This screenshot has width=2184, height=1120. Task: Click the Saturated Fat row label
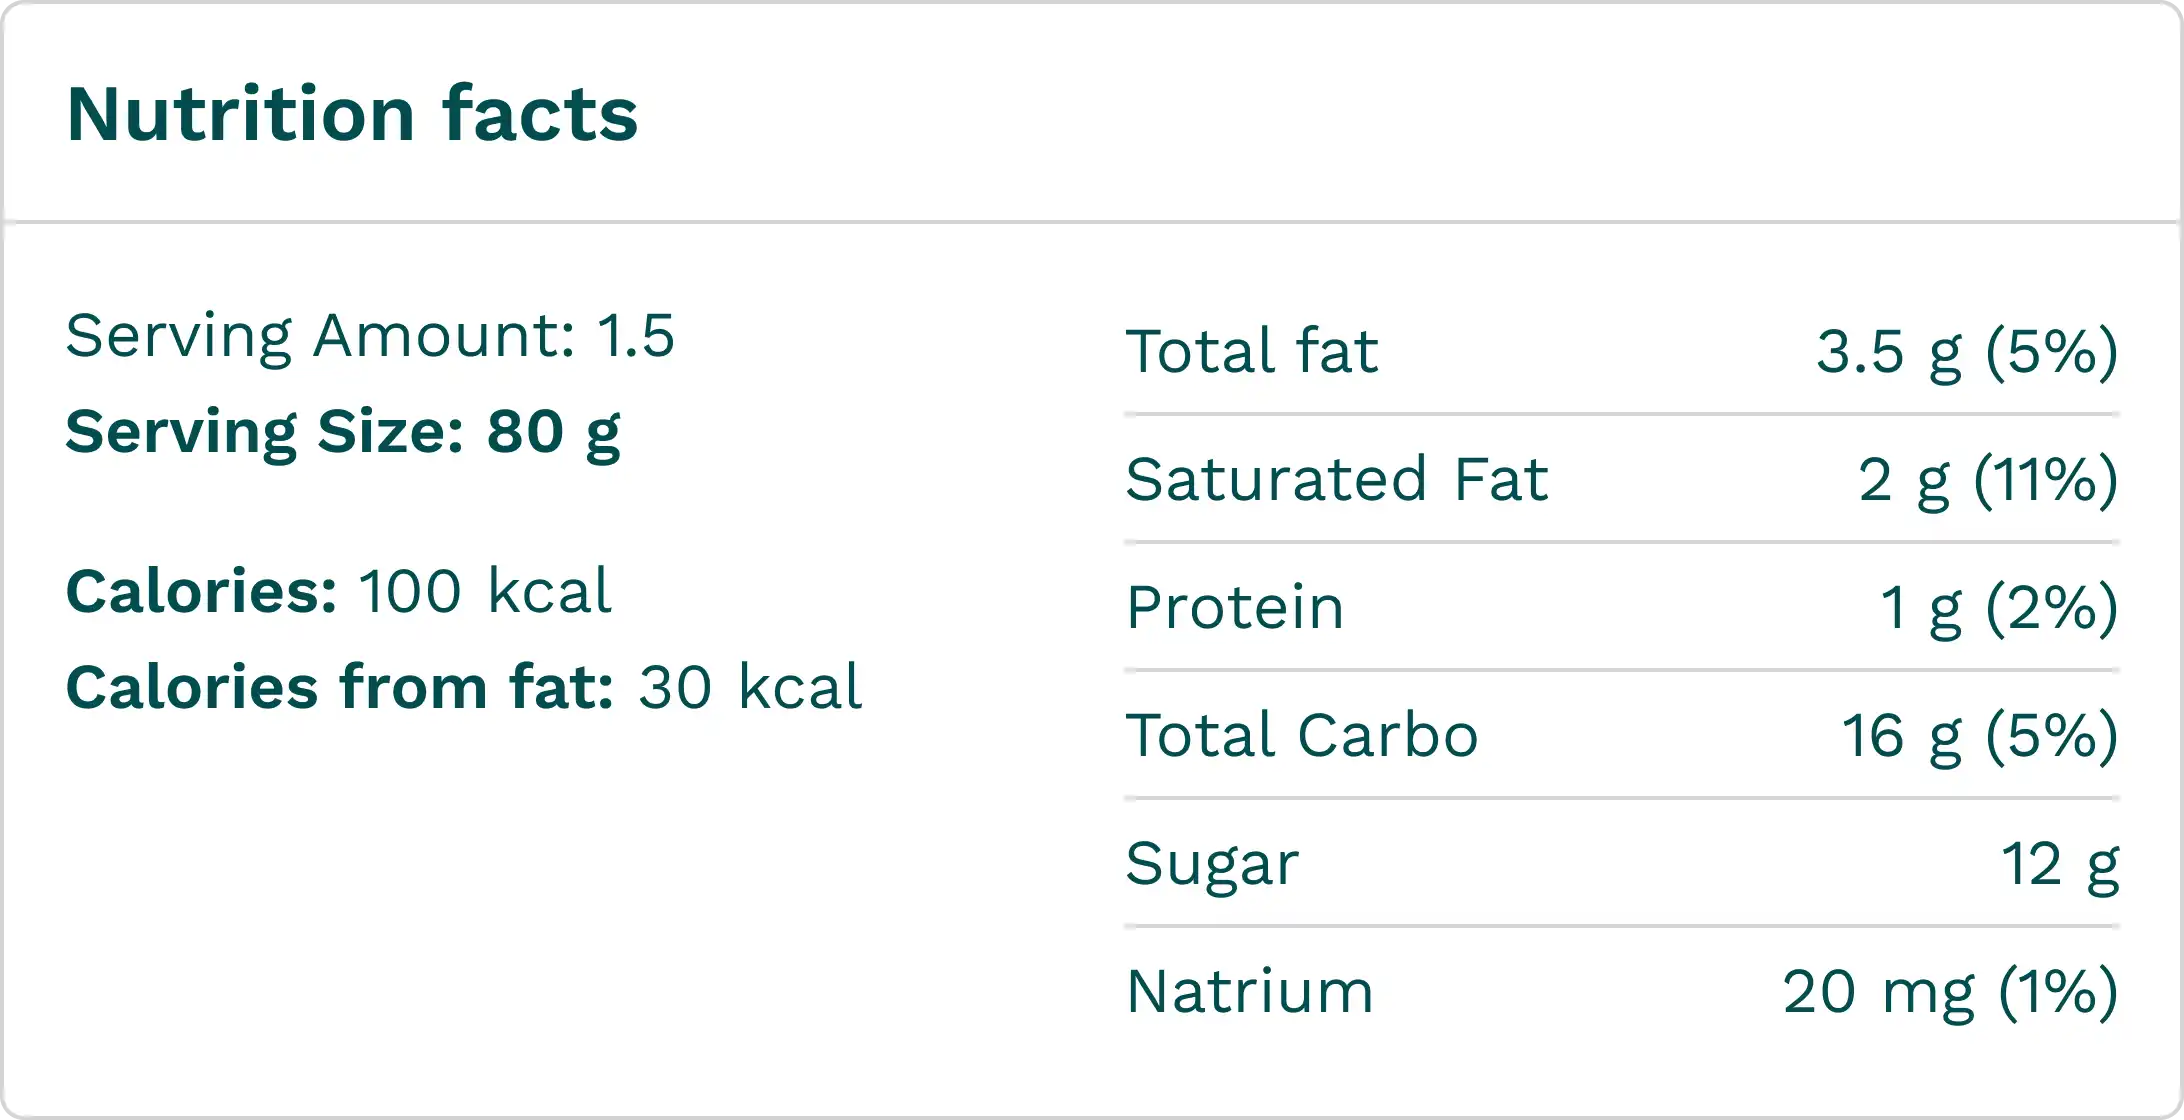coord(1337,479)
